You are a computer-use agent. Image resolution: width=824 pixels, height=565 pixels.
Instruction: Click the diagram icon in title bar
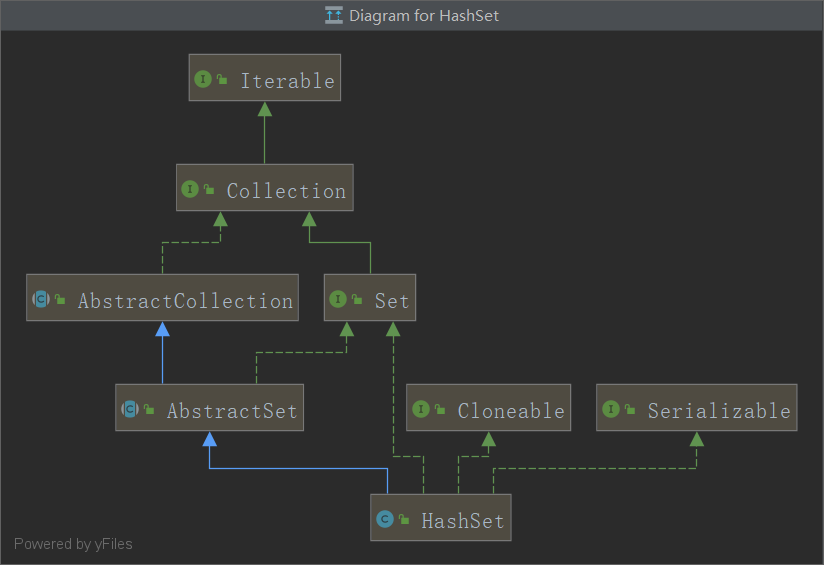coord(334,15)
